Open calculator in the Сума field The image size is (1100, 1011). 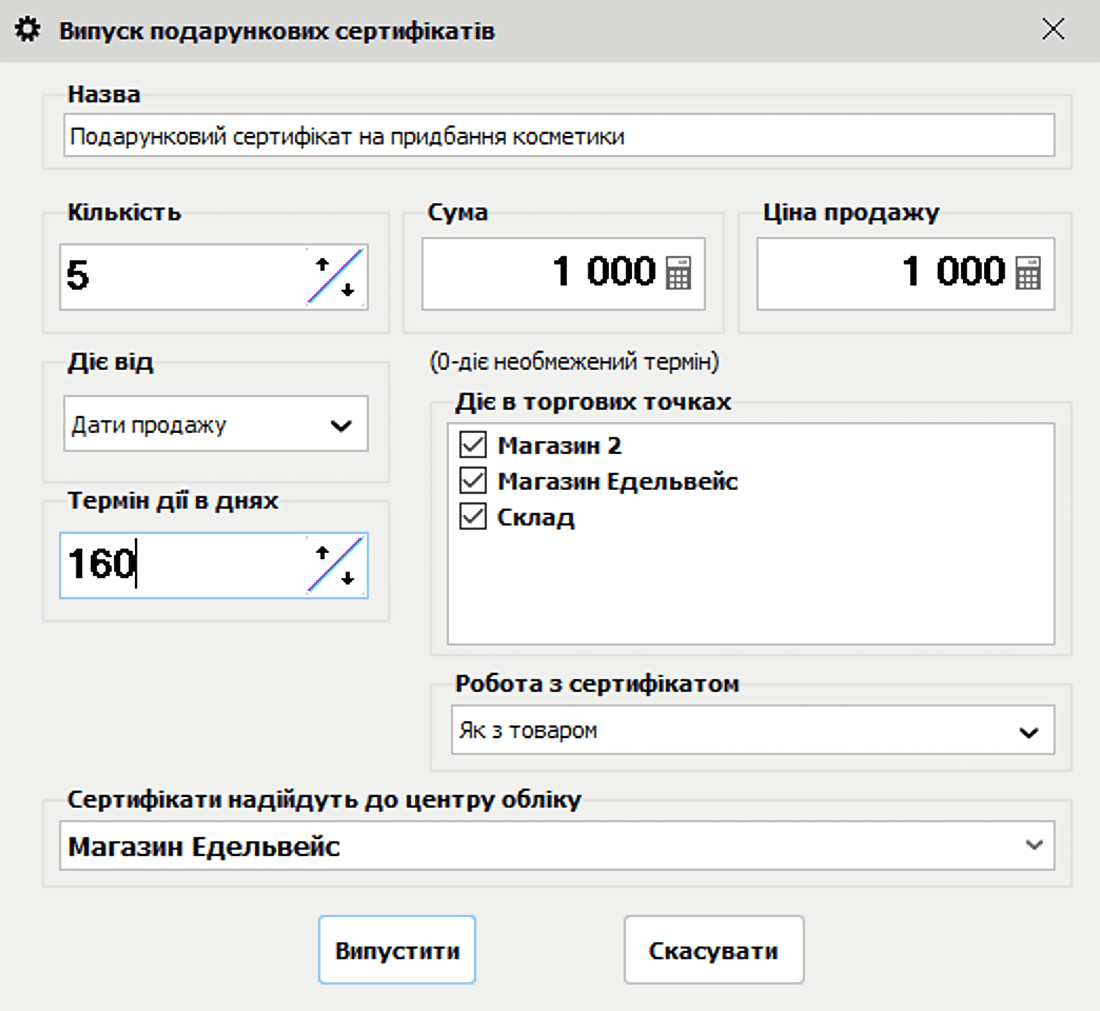679,273
